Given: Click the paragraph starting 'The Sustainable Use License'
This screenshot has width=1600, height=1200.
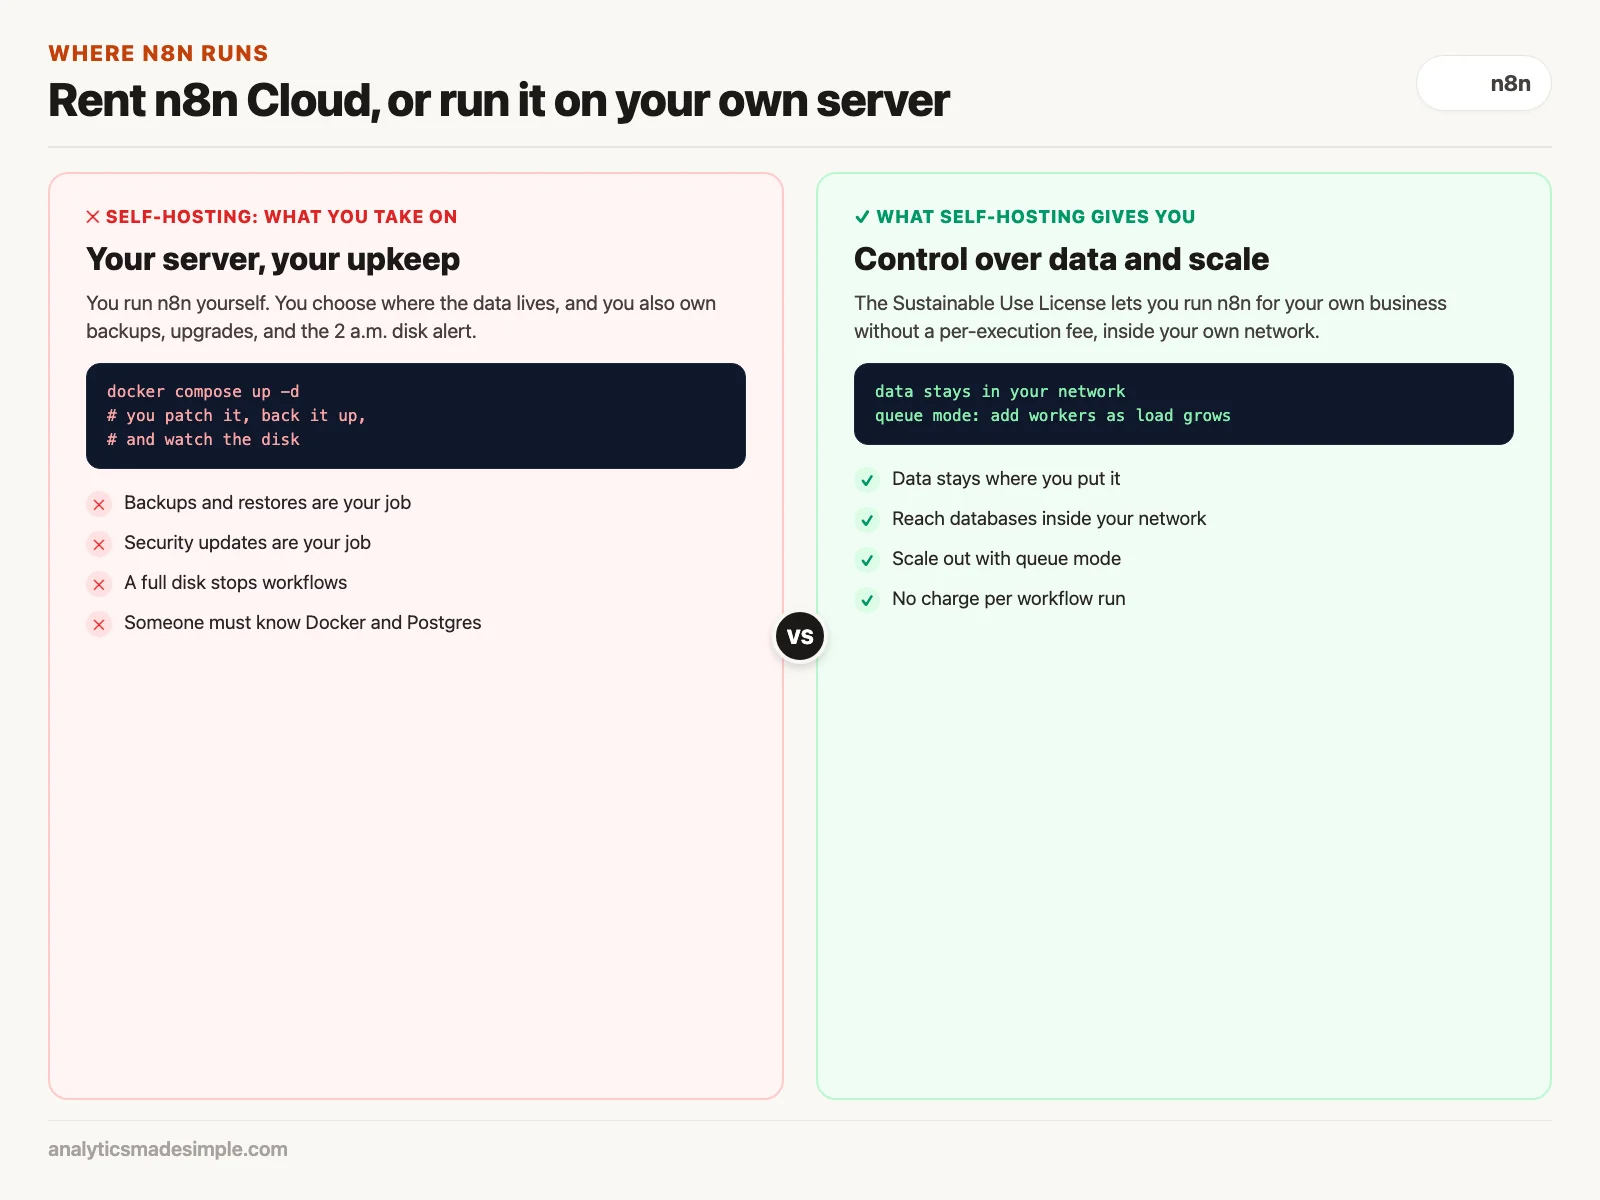Looking at the screenshot, I should point(1150,317).
